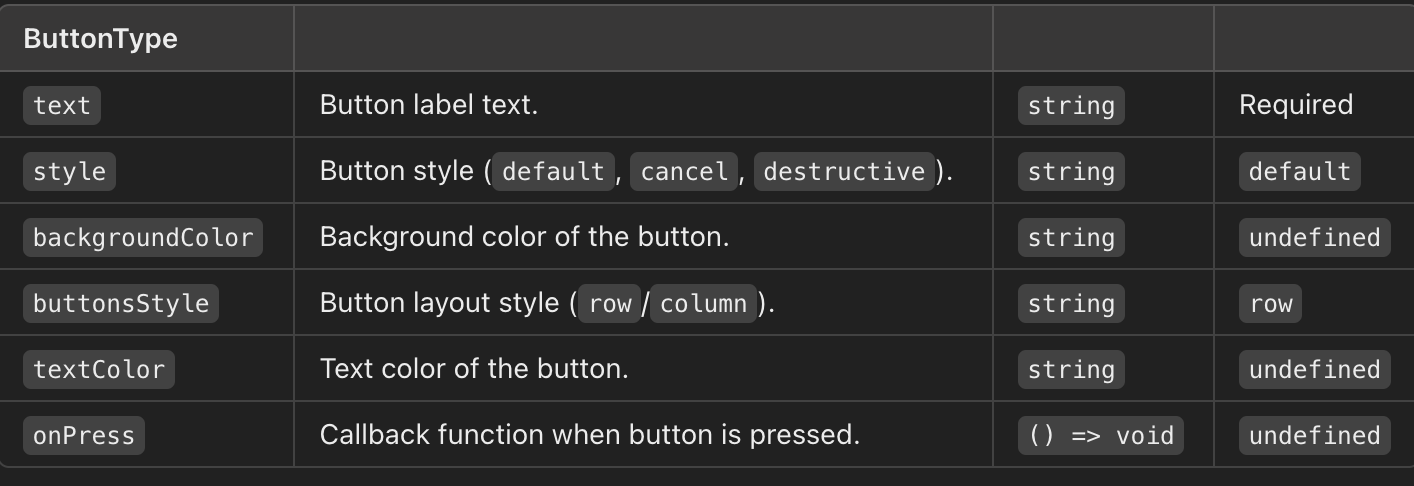The height and width of the screenshot is (486, 1414).
Task: Click the buttonsStyle property tag
Action: (x=121, y=303)
